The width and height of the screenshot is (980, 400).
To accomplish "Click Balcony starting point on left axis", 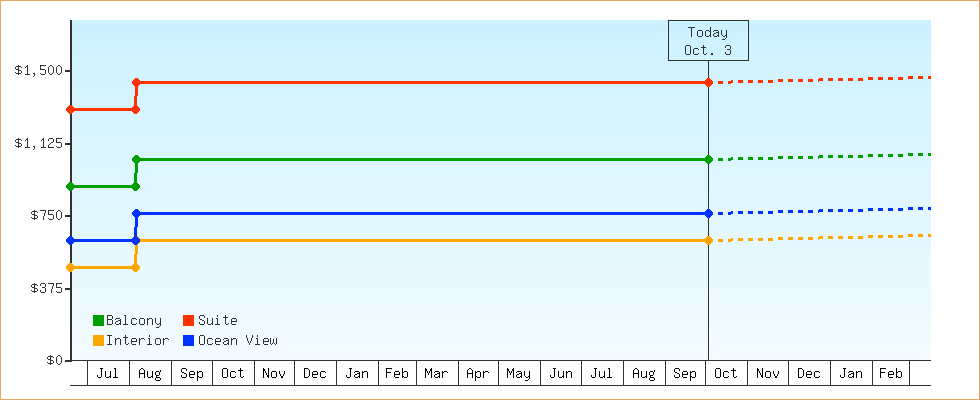I will [71, 186].
